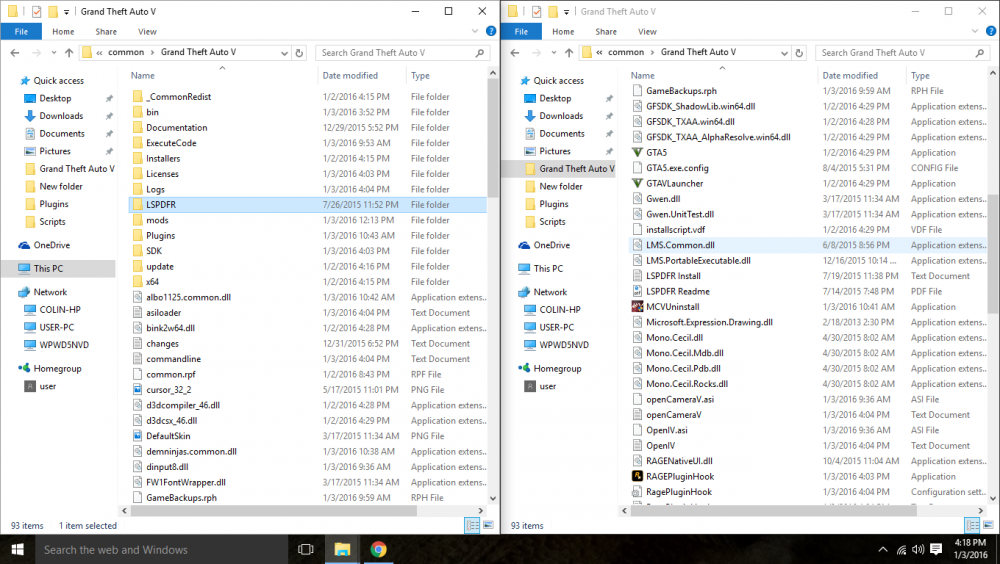Image resolution: width=1000 pixels, height=564 pixels.
Task: Expand the ribbon in left window
Action: click(474, 31)
